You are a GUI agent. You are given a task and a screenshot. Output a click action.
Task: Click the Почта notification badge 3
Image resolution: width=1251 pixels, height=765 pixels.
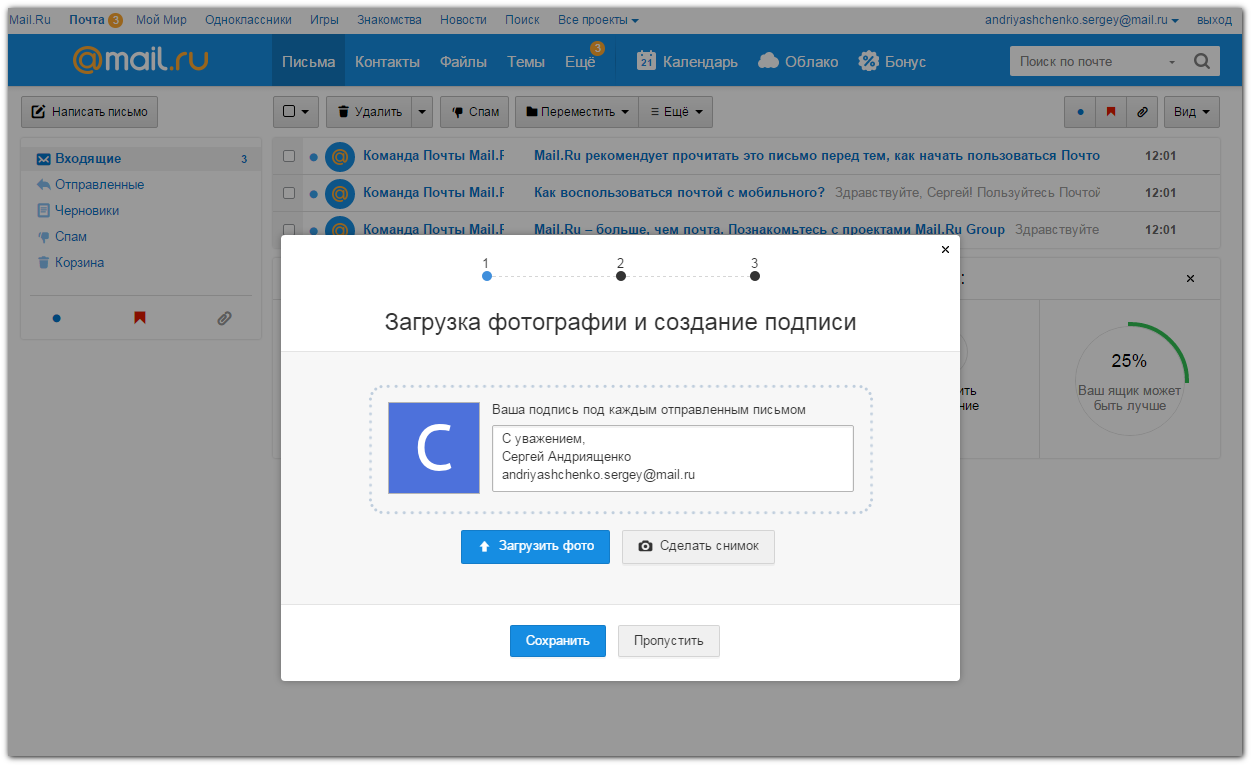115,20
